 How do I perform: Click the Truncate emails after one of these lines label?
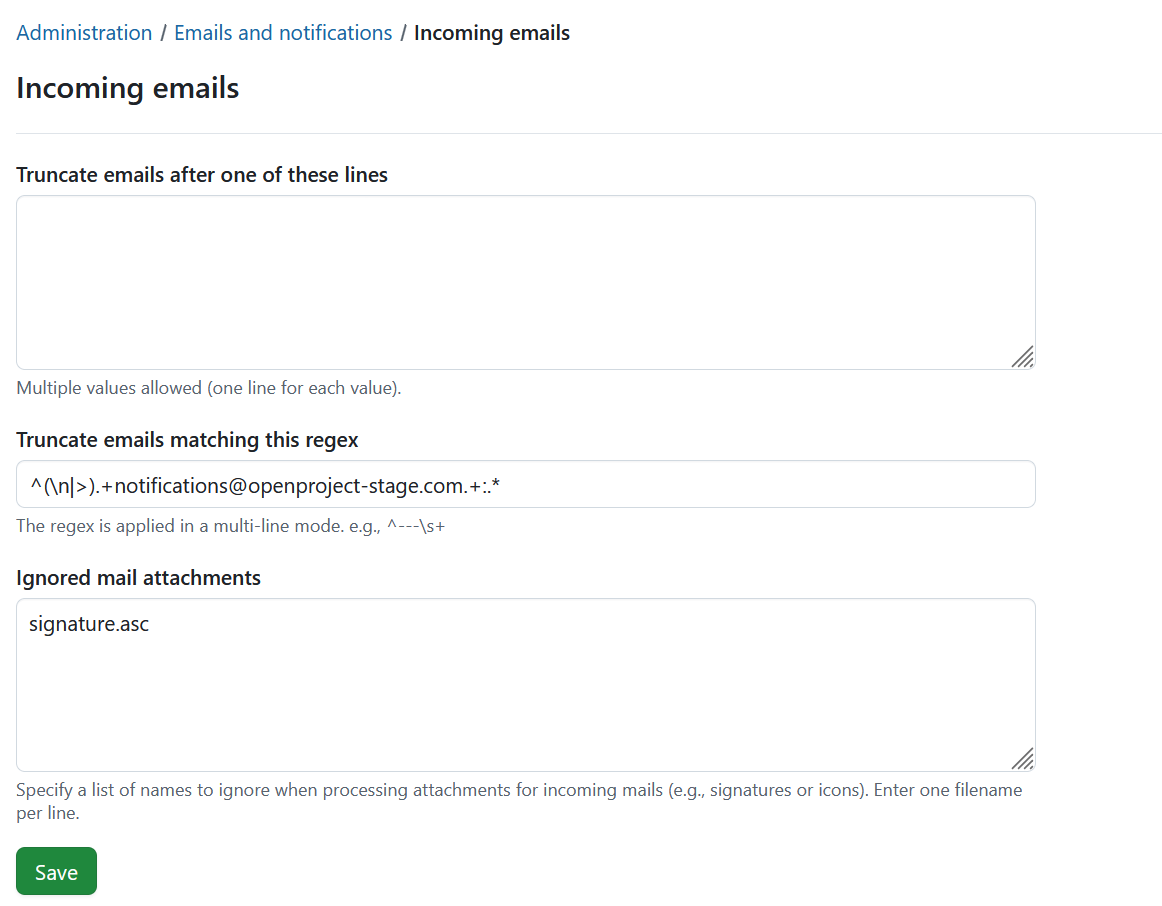tap(201, 174)
